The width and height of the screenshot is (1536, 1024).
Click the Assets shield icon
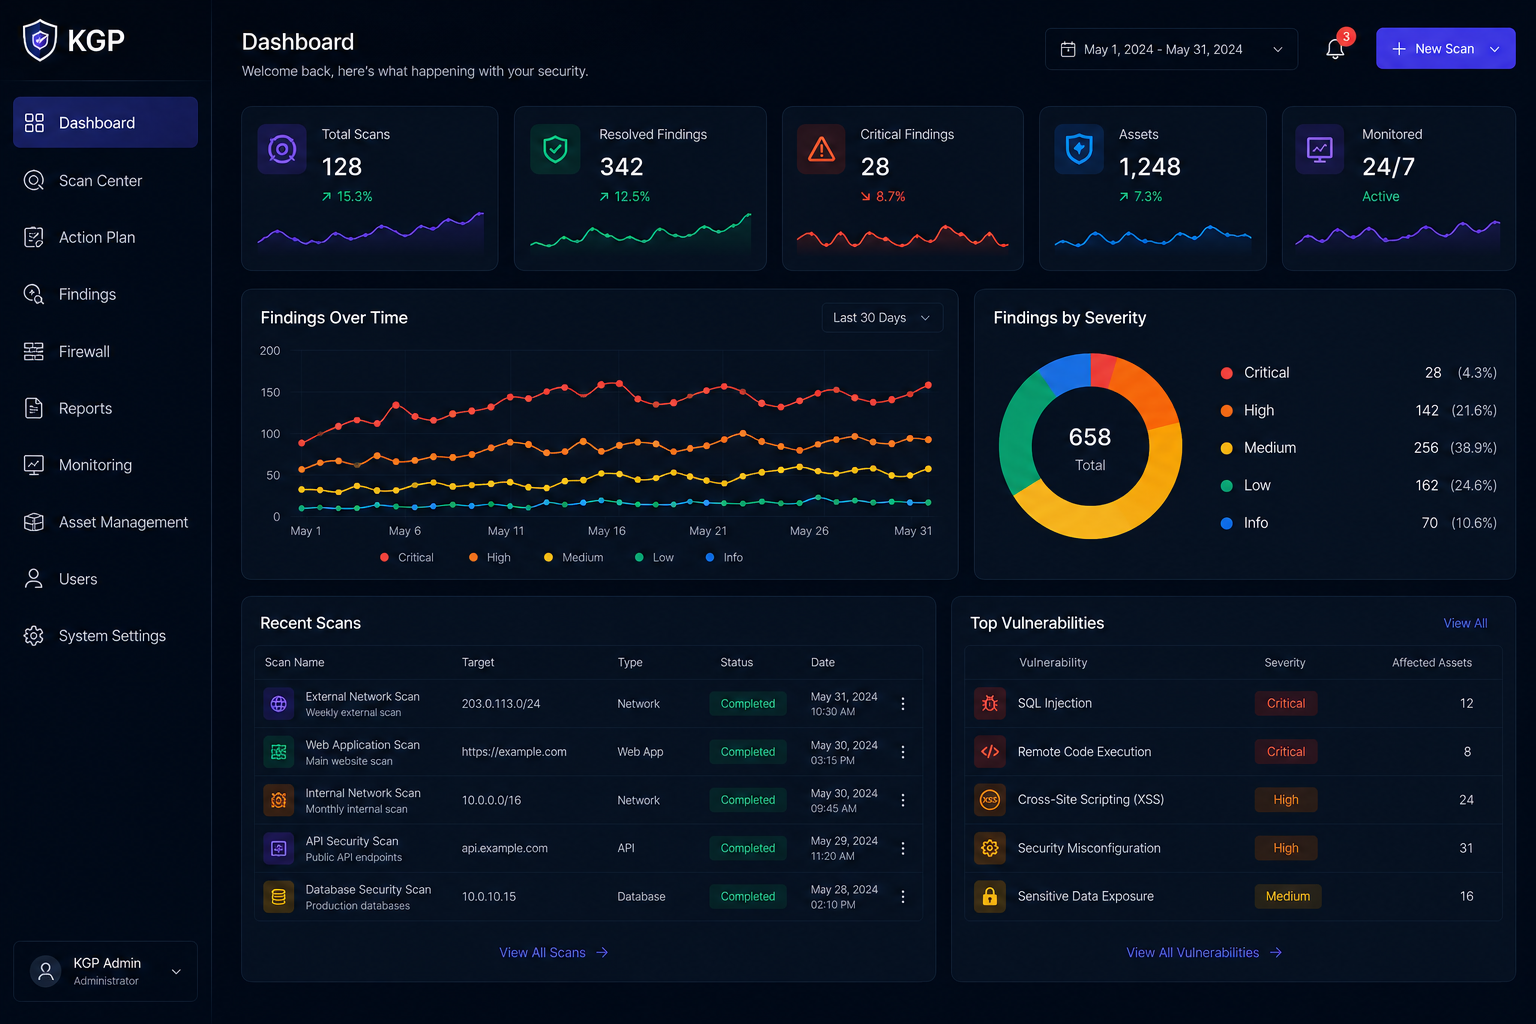tap(1079, 150)
